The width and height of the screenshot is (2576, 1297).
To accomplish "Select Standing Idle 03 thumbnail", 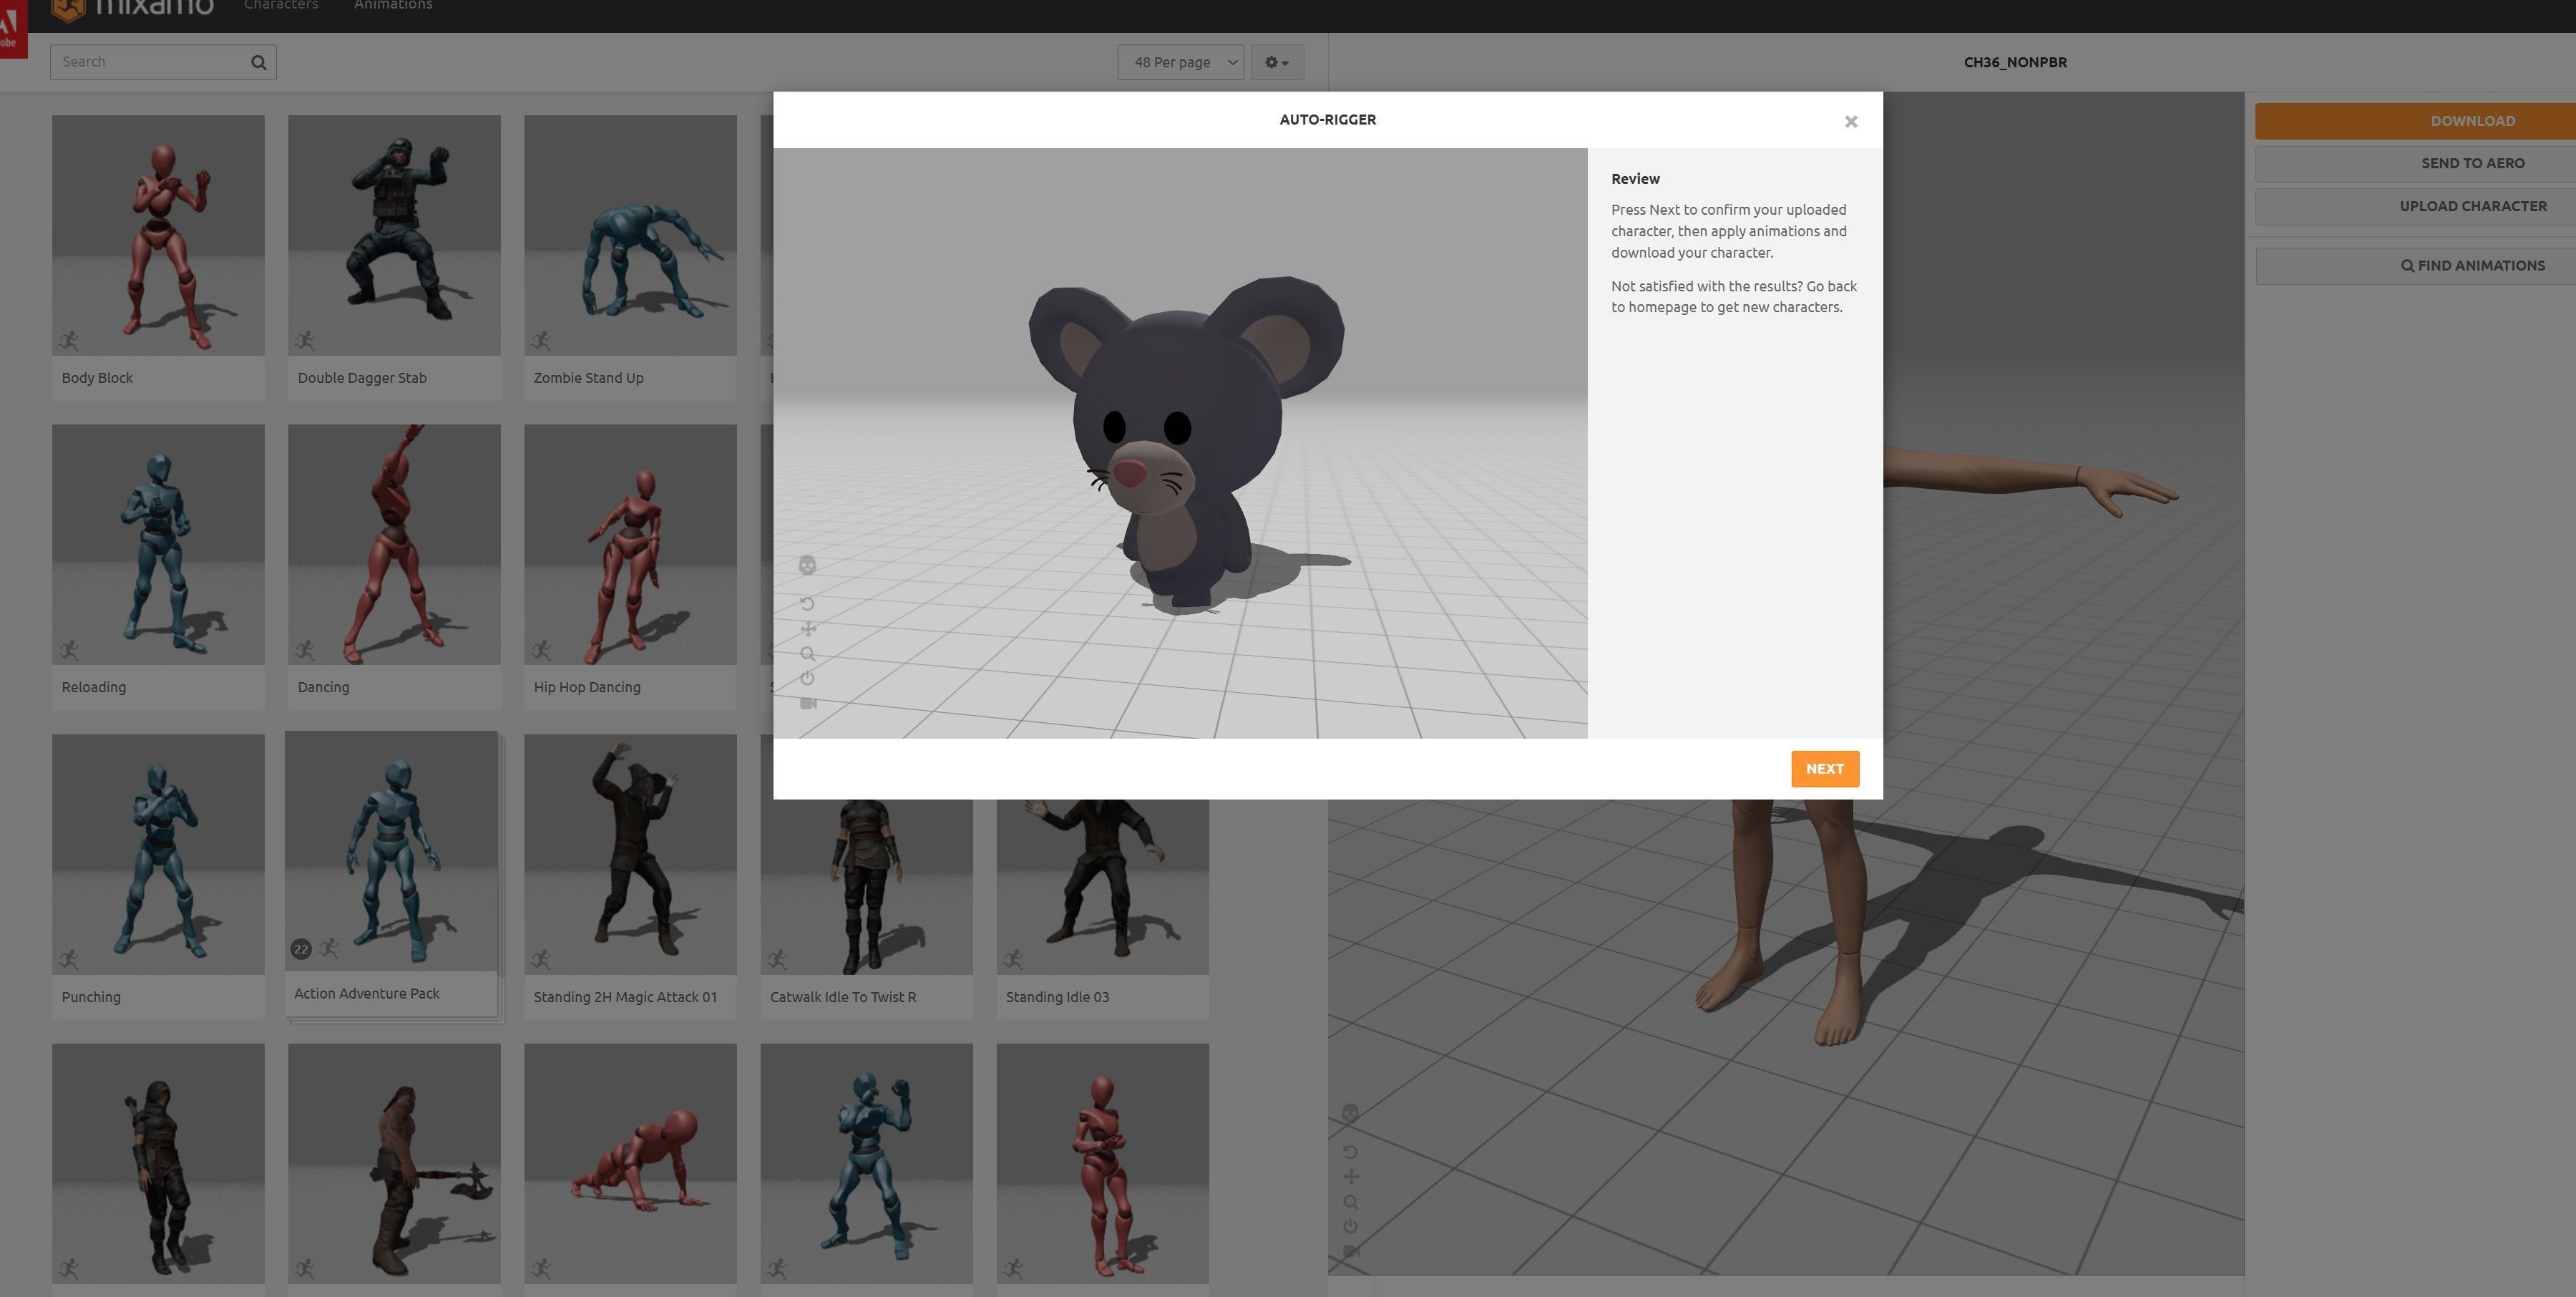I will click(1102, 887).
